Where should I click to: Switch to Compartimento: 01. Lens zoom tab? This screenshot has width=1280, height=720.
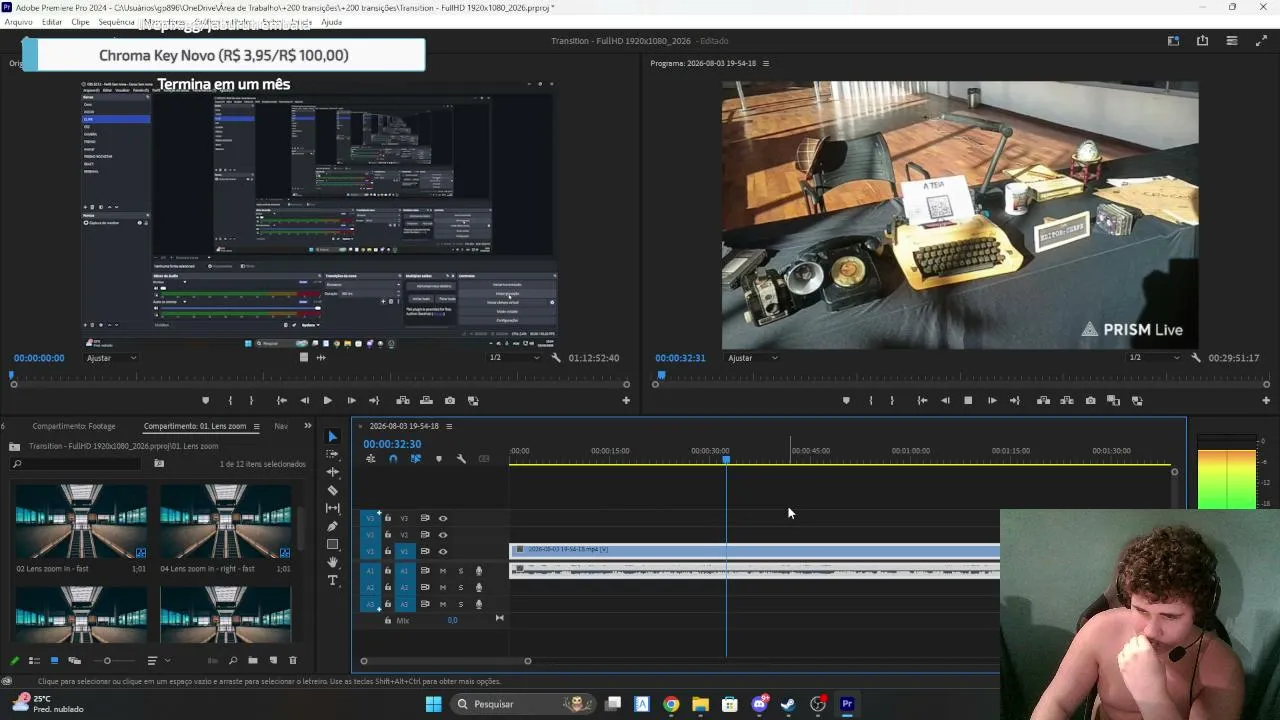point(195,426)
